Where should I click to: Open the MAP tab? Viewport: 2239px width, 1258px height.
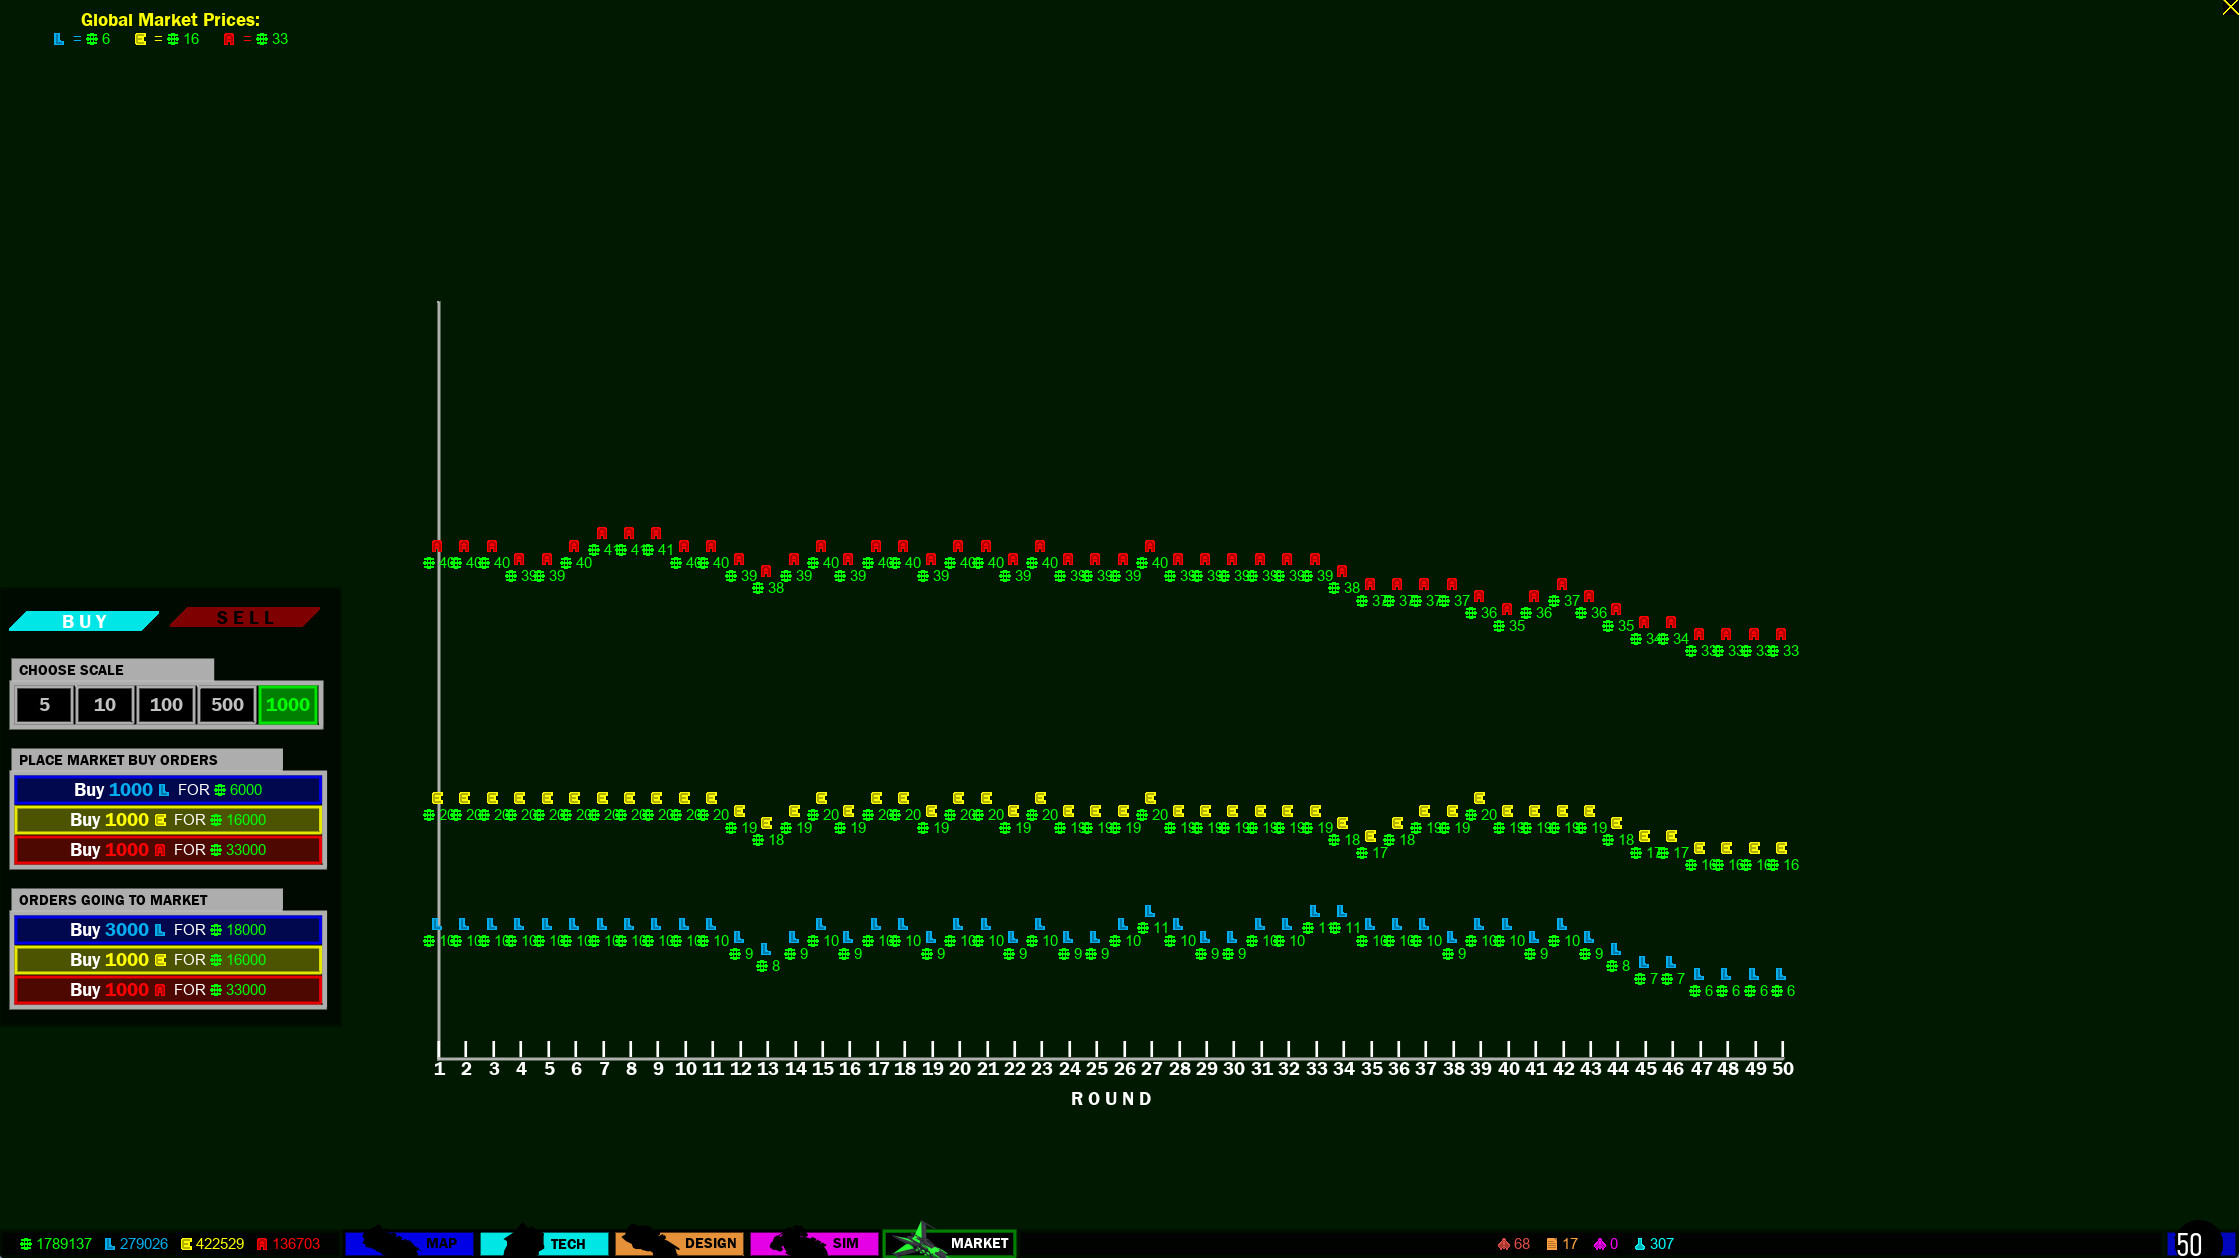(x=440, y=1243)
